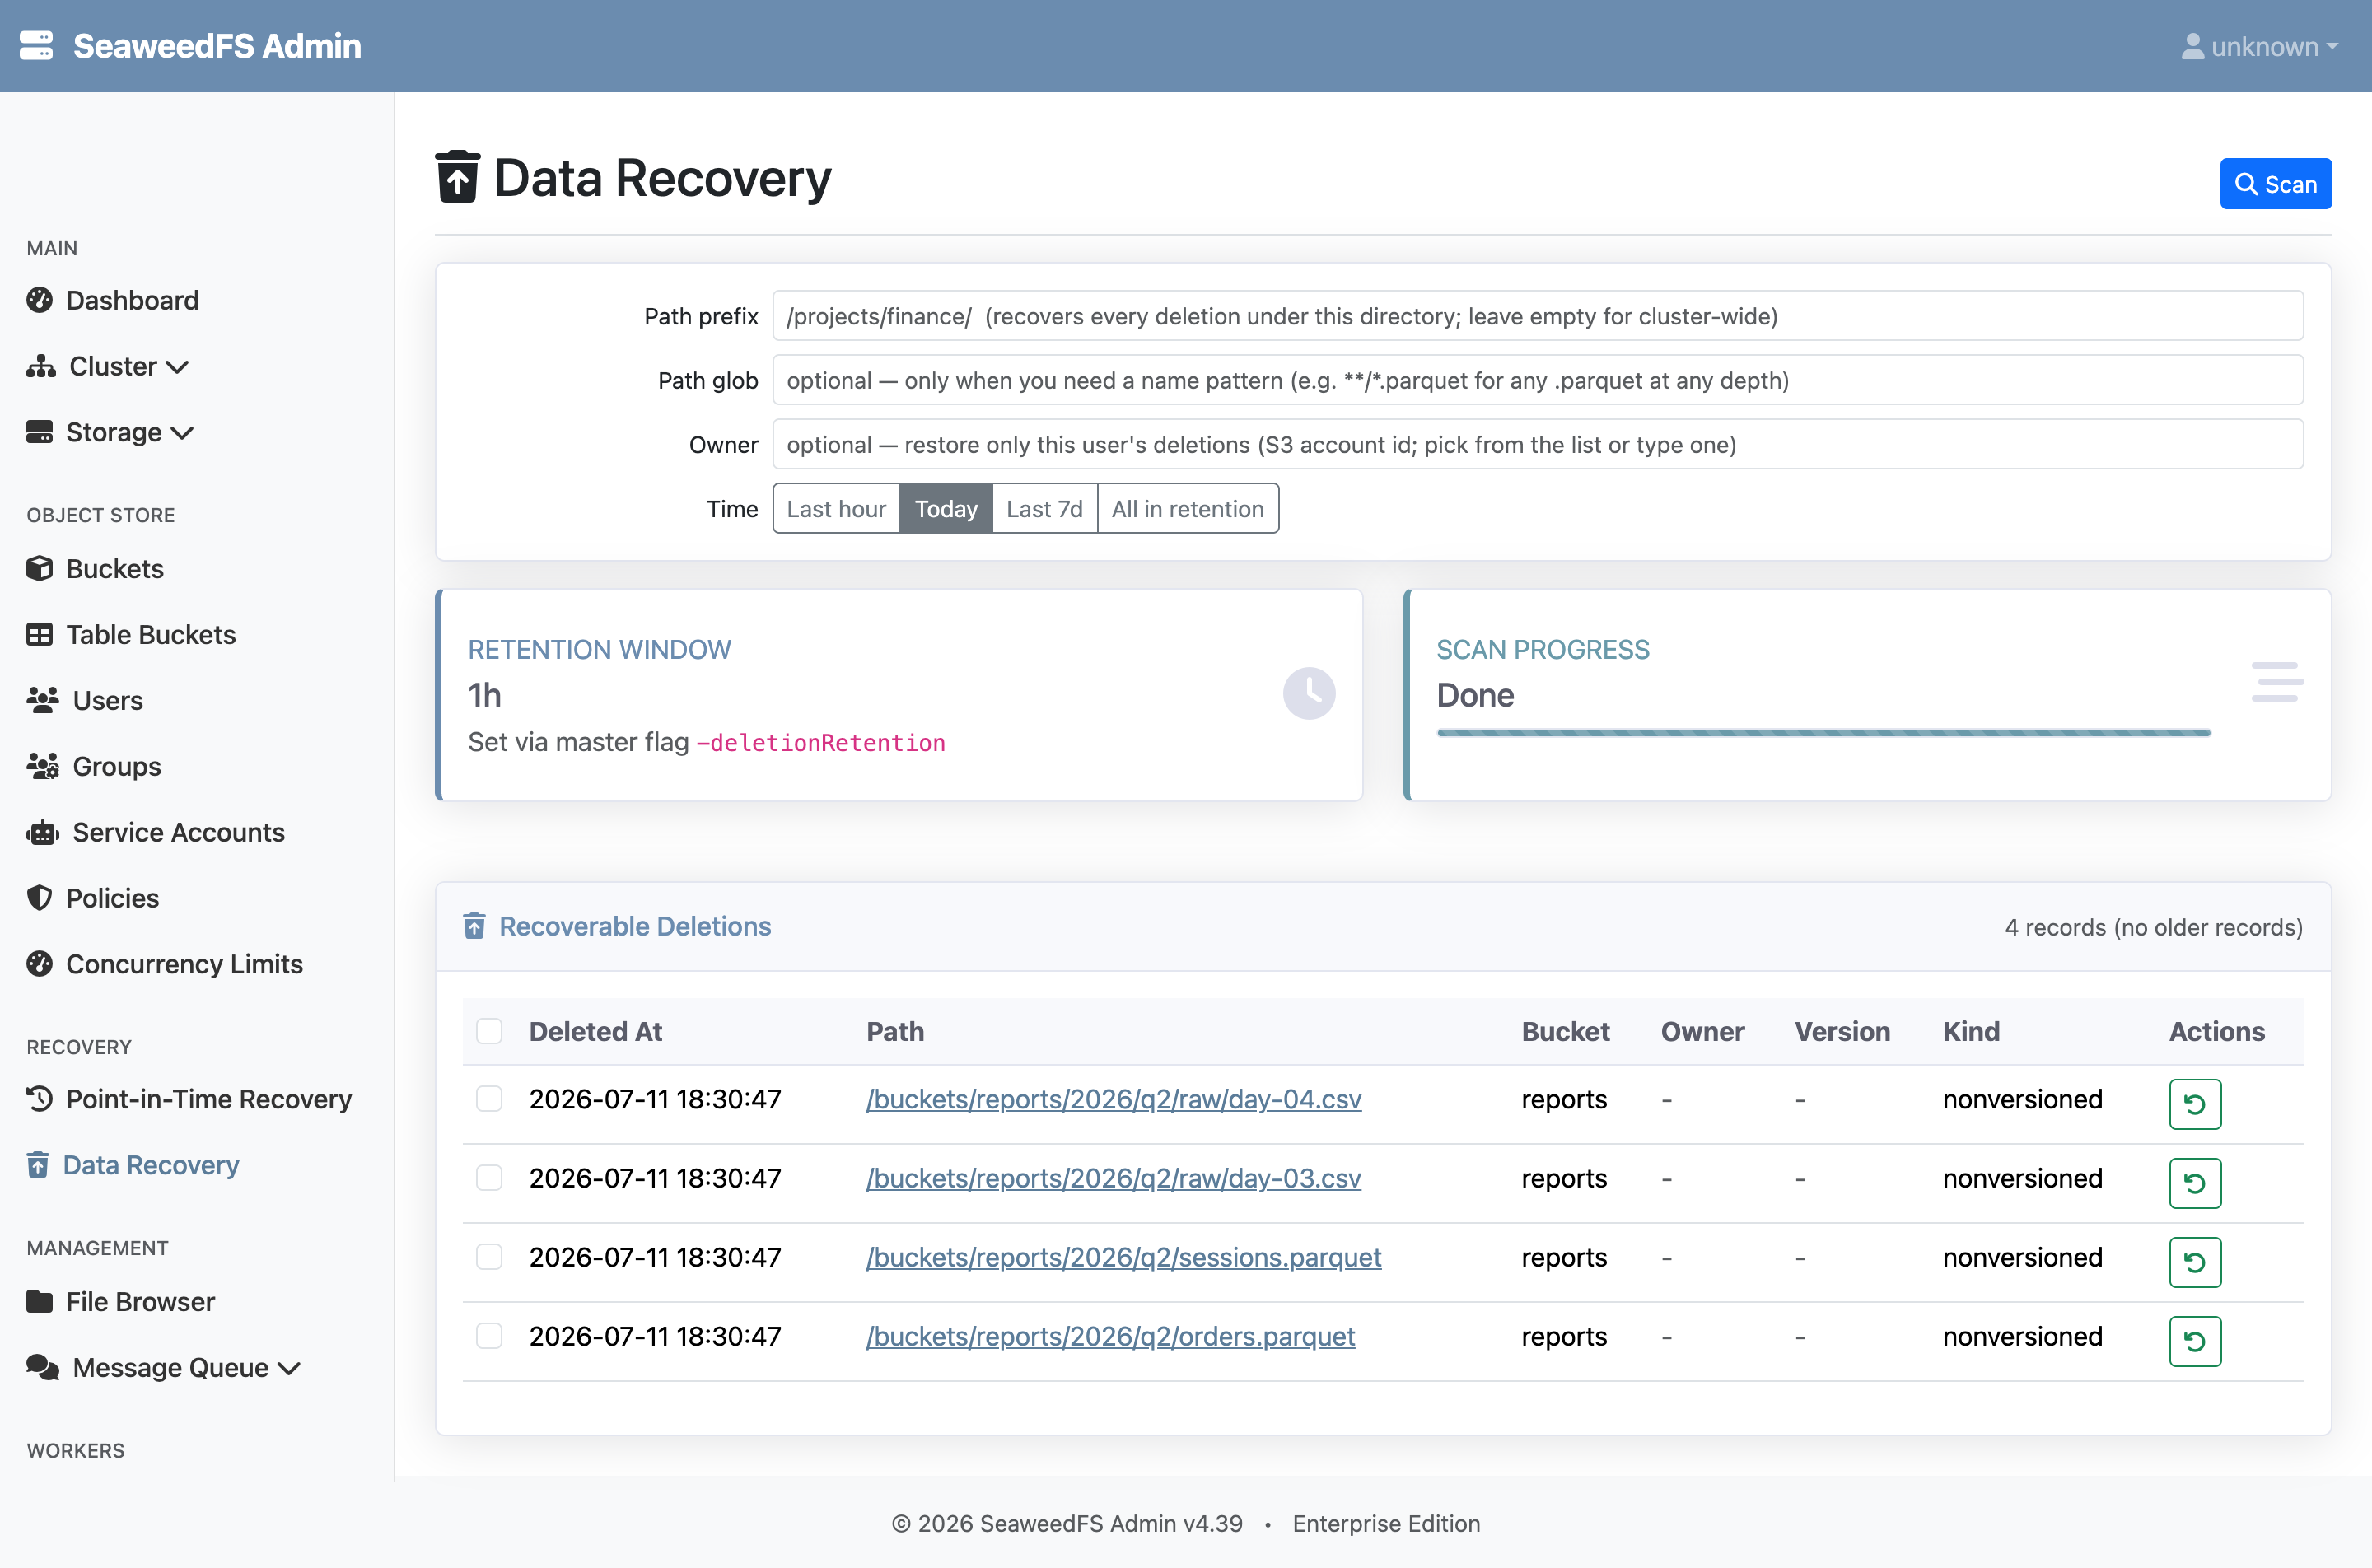Click the Buckets cube icon

(40, 568)
